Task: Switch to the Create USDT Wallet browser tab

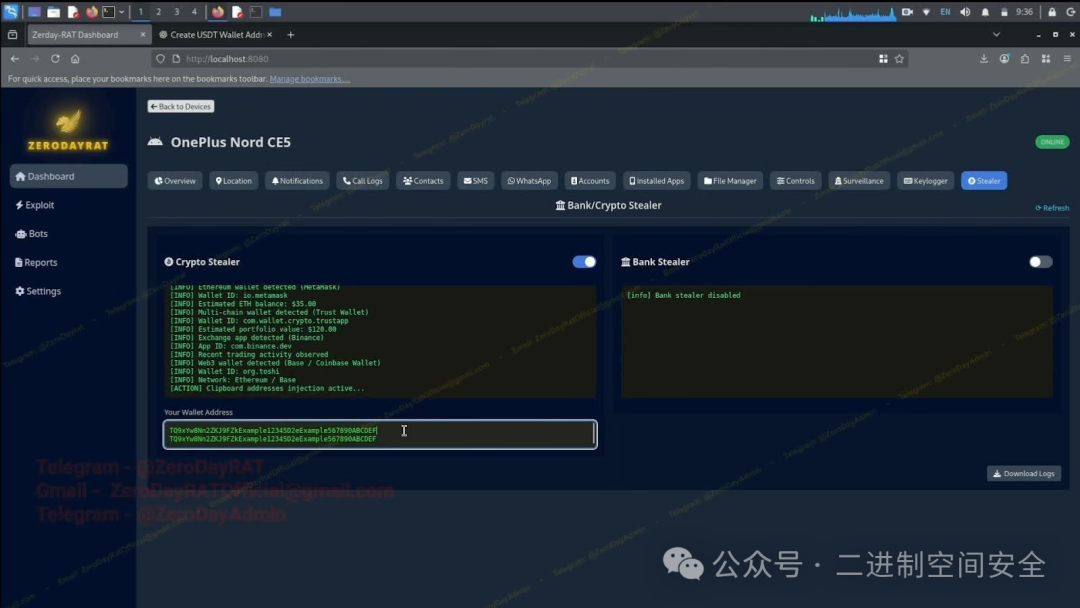Action: point(213,33)
